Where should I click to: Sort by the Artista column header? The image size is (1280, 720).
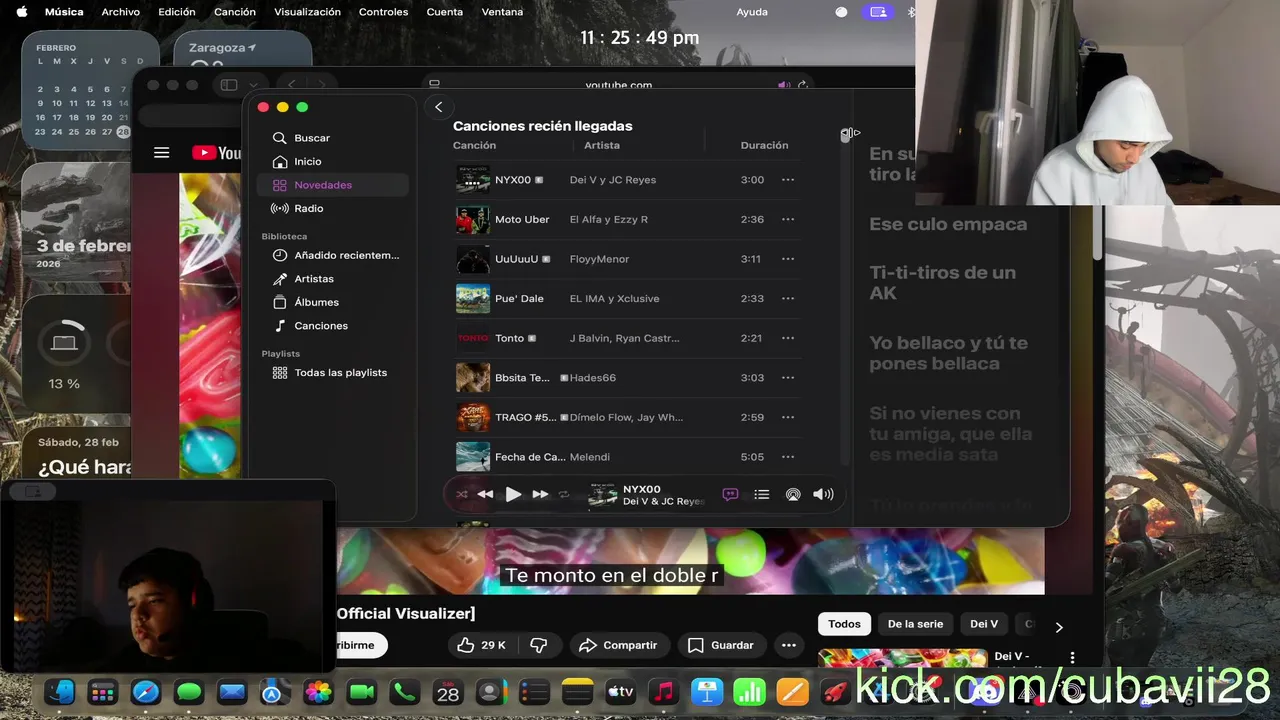pos(602,145)
